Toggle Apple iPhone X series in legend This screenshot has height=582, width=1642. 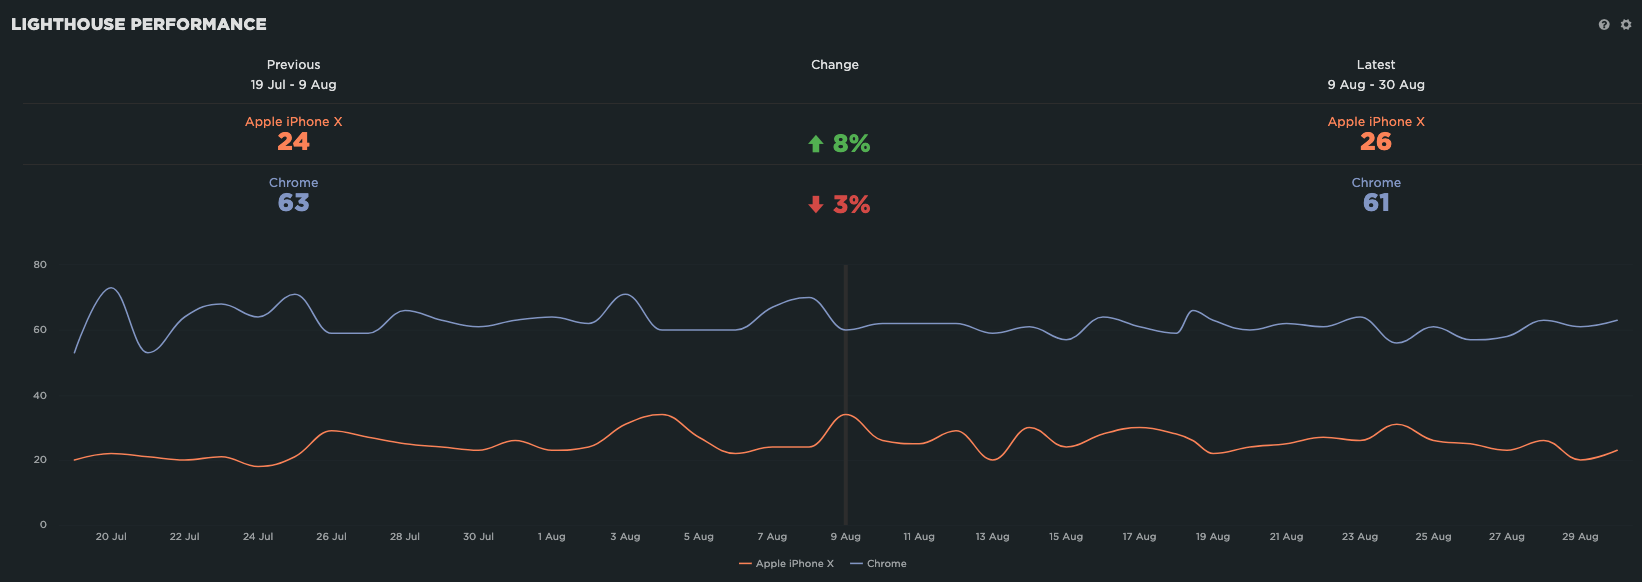click(x=787, y=564)
